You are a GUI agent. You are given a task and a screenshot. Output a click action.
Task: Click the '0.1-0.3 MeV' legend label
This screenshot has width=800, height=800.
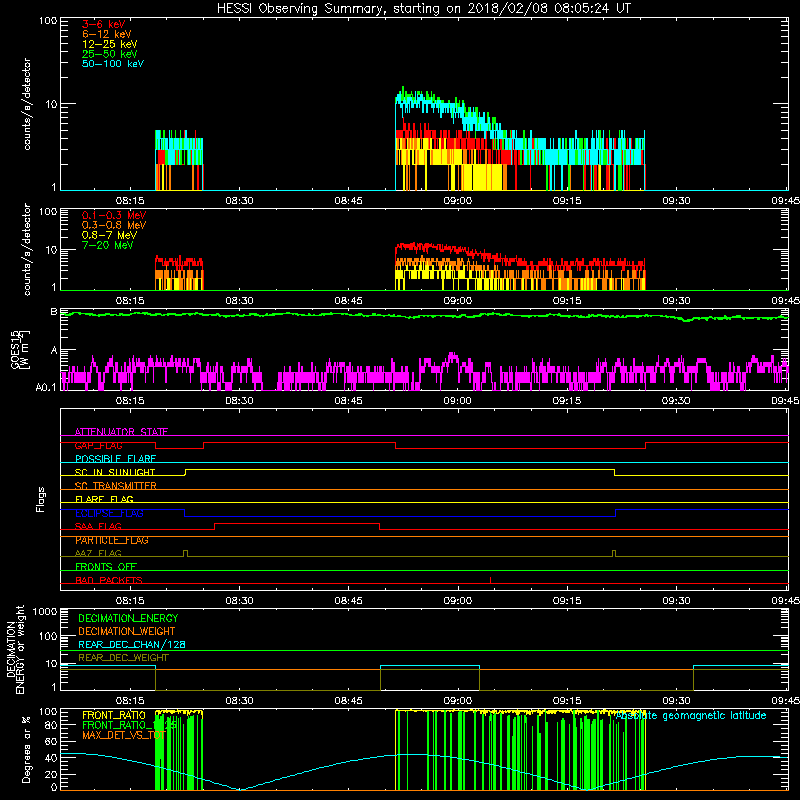pyautogui.click(x=114, y=215)
